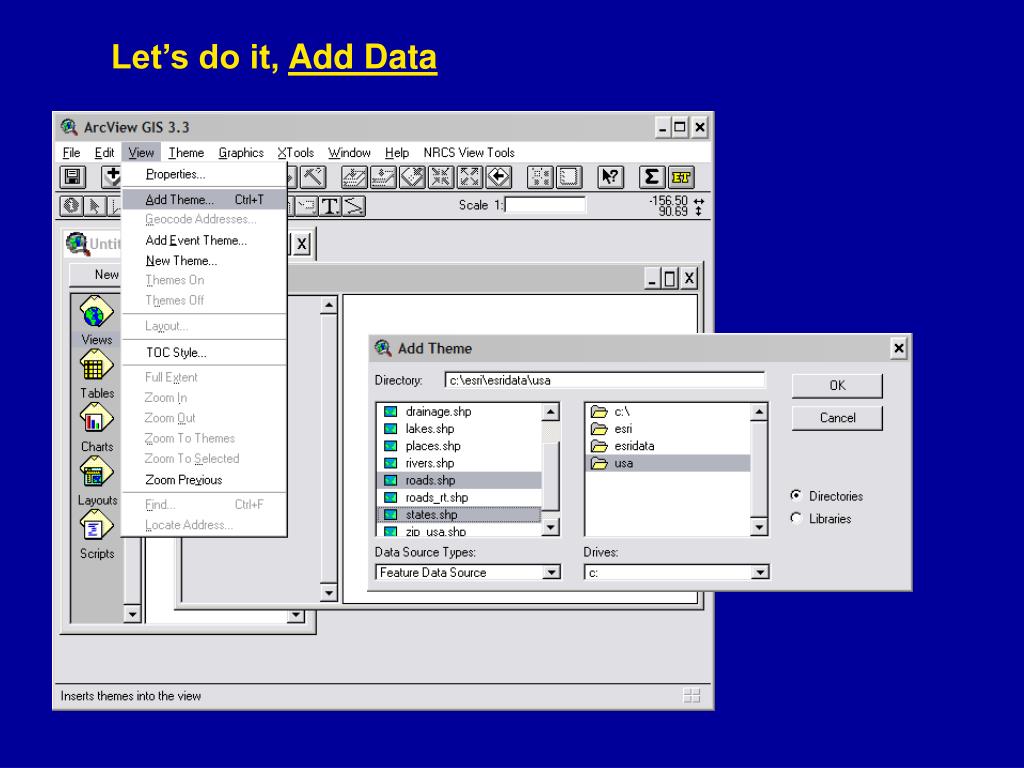Click the context Help arrow-question icon

[611, 177]
